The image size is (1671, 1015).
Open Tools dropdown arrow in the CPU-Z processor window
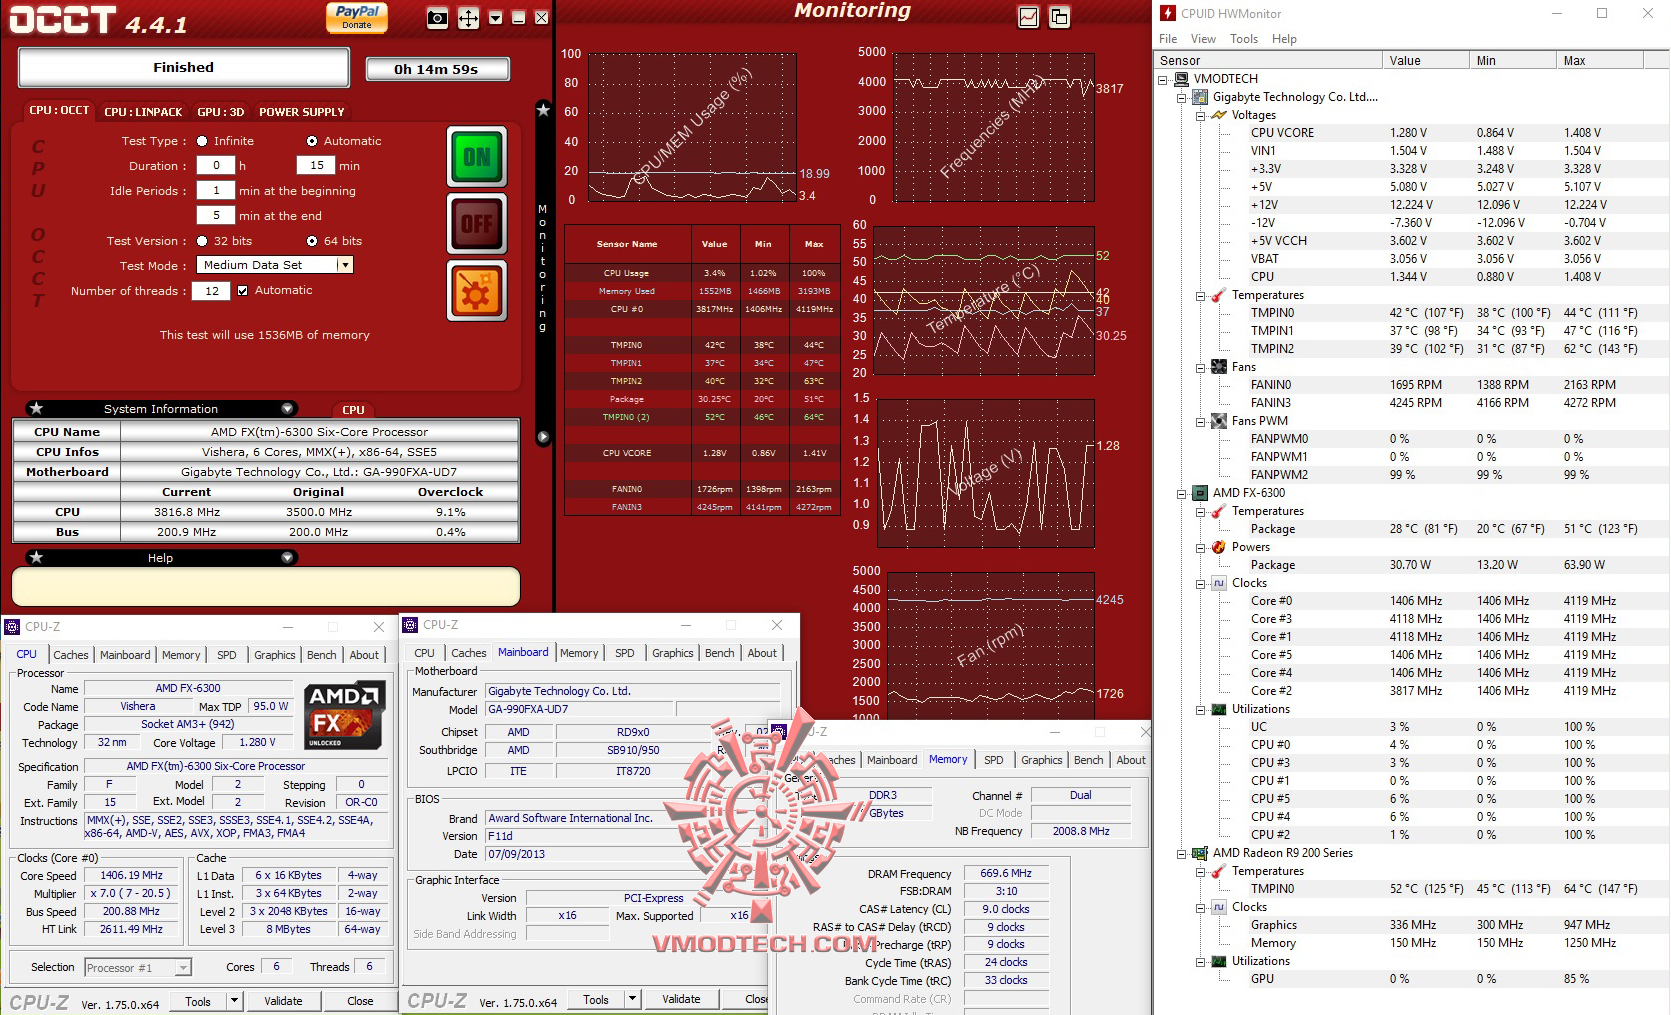[x=234, y=1000]
